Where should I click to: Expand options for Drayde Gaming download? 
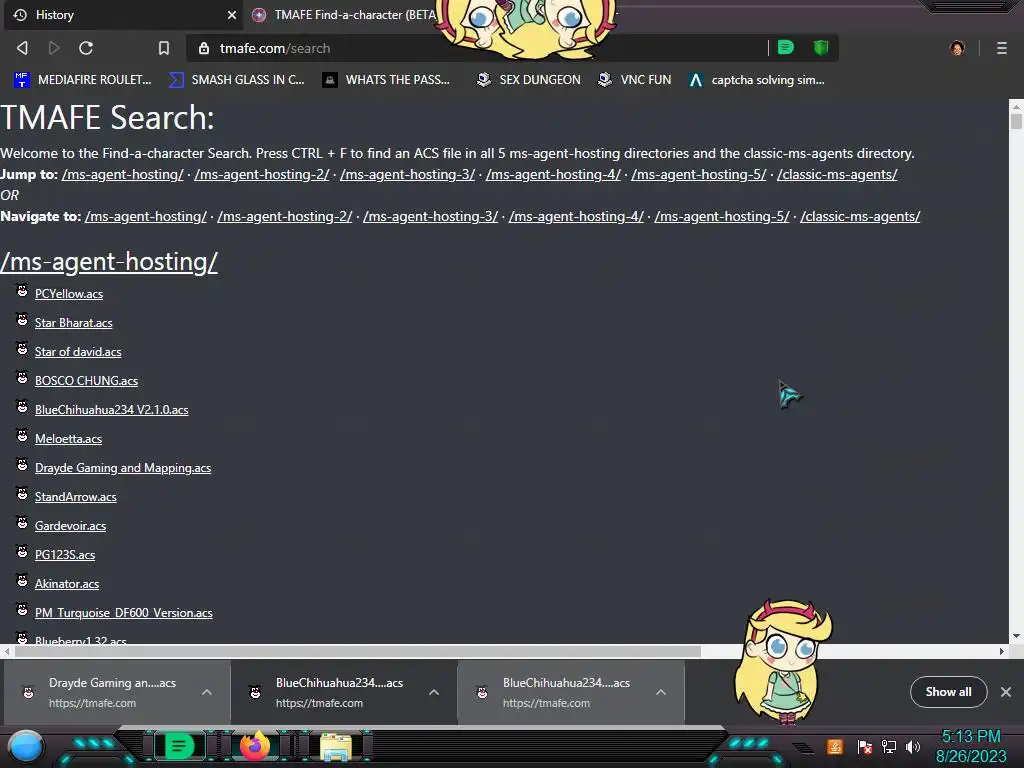pyautogui.click(x=207, y=692)
